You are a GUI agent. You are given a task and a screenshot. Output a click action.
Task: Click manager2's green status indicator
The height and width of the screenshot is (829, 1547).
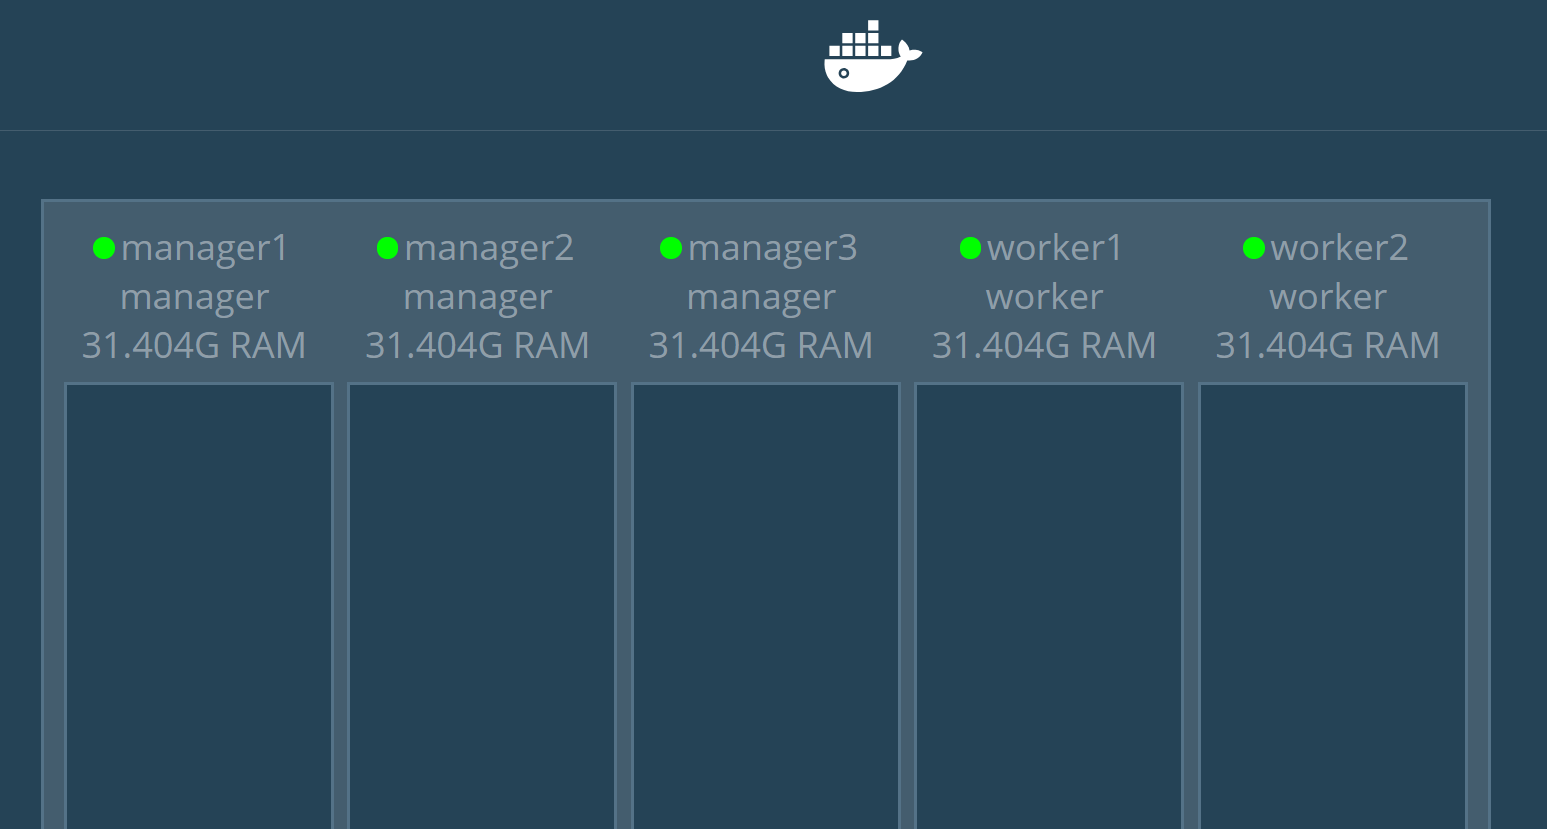(x=388, y=248)
